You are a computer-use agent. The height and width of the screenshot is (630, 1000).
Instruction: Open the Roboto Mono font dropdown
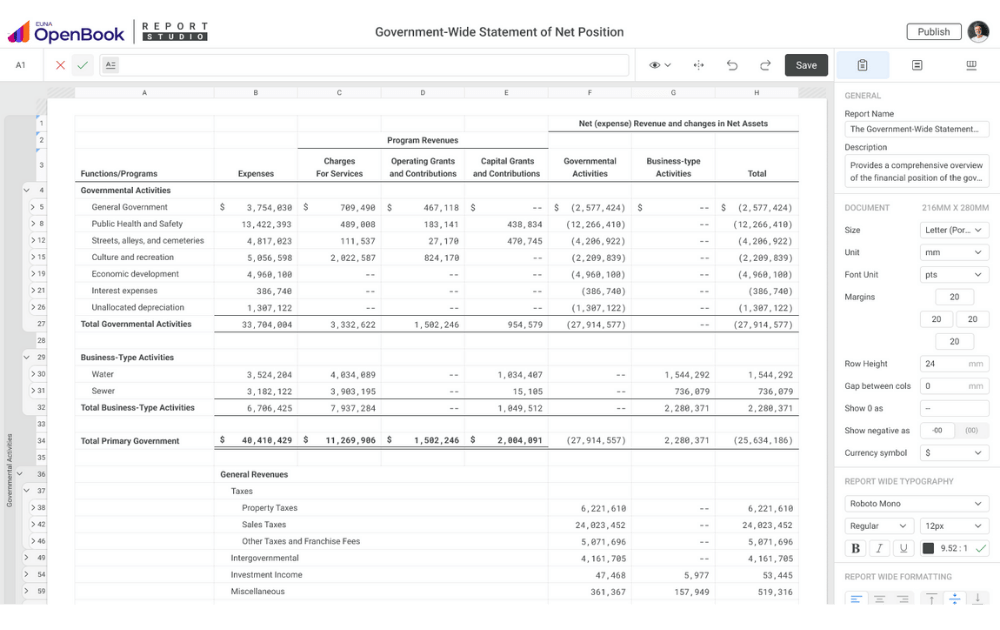tap(916, 504)
